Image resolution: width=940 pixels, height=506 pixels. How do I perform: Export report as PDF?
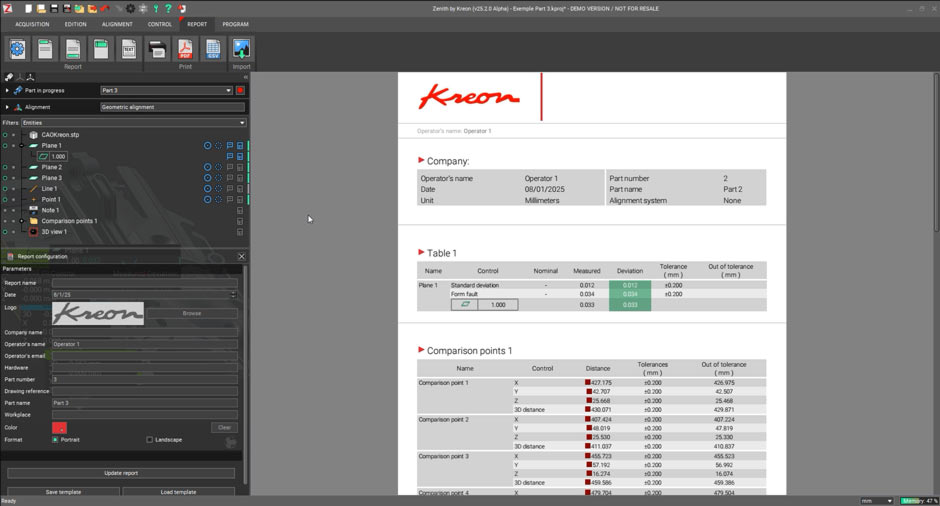[x=185, y=48]
